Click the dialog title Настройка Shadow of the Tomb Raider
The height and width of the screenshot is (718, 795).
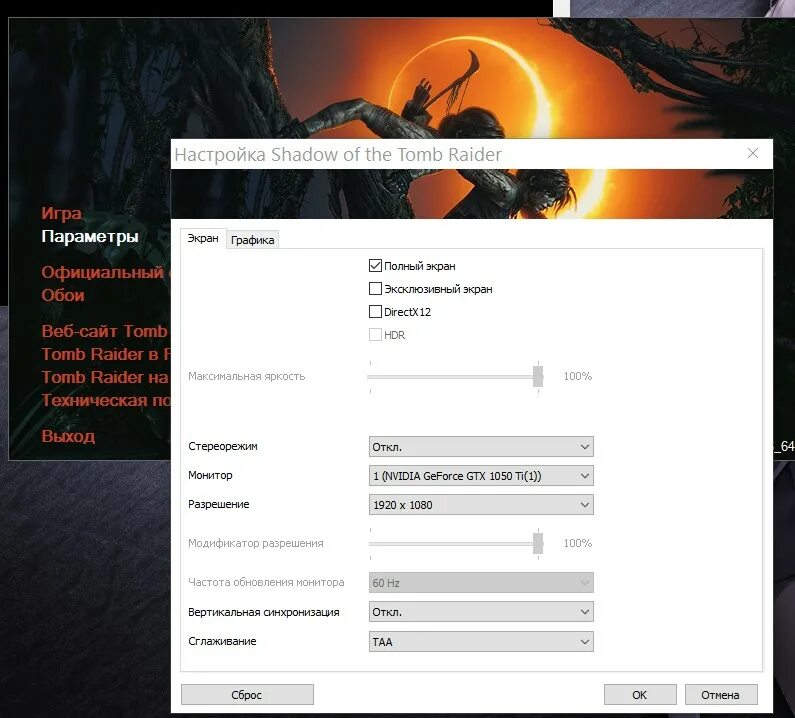[338, 155]
